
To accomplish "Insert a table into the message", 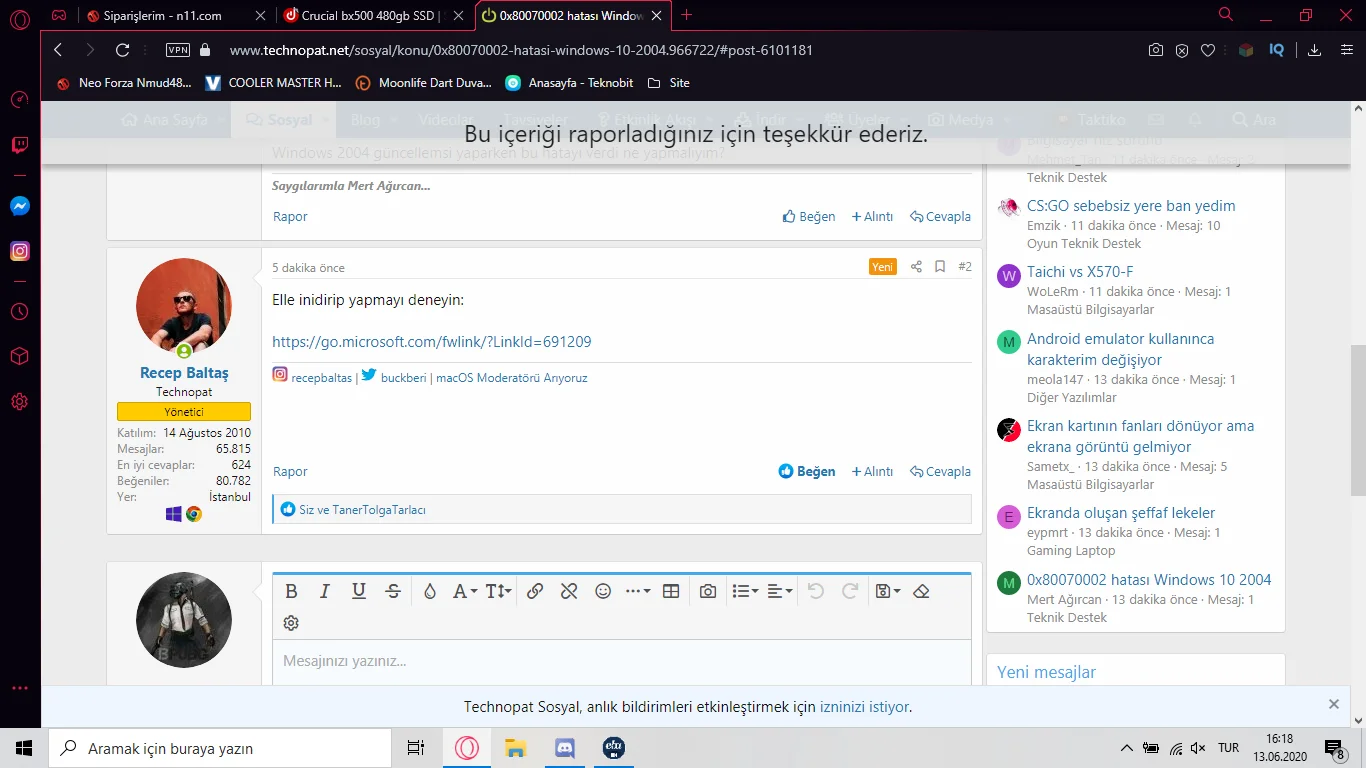I will (x=670, y=591).
